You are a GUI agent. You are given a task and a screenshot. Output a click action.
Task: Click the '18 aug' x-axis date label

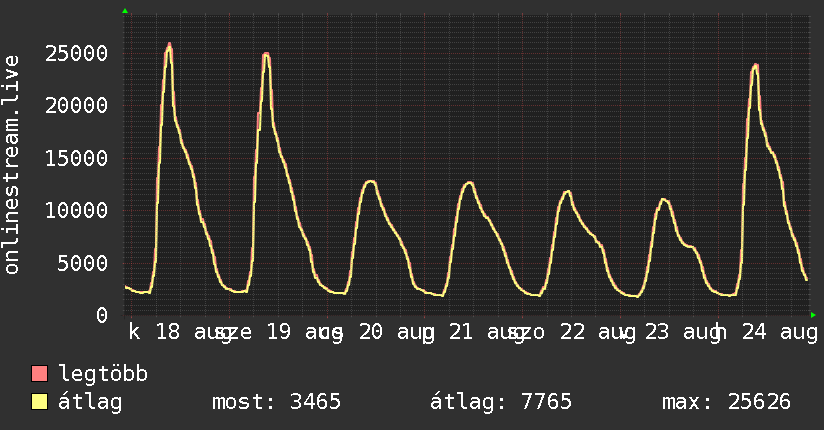pyautogui.click(x=193, y=332)
